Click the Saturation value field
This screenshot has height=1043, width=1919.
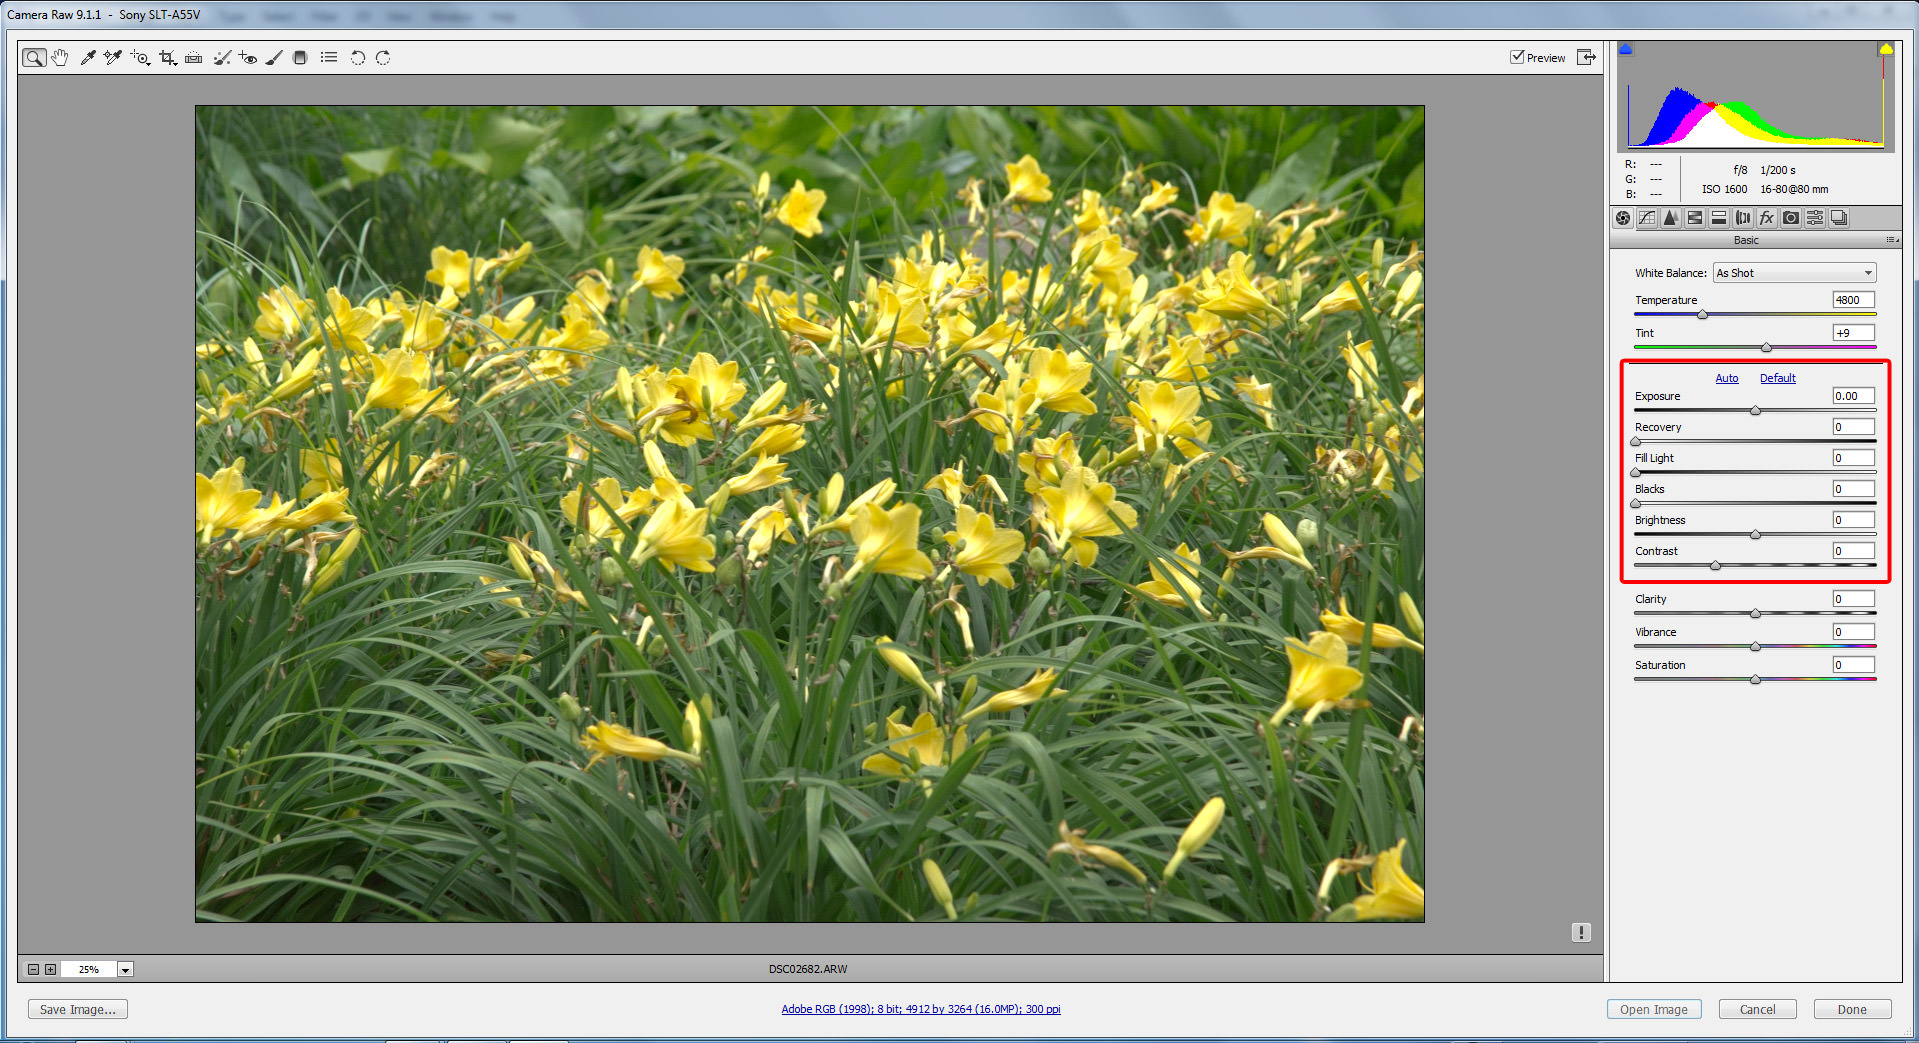[x=1854, y=665]
